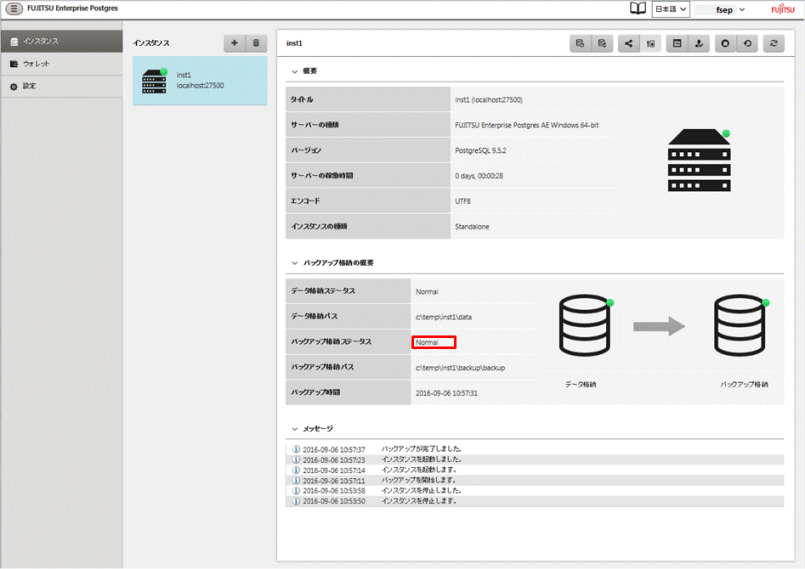Open 設定 in the sidebar

[x=62, y=86]
